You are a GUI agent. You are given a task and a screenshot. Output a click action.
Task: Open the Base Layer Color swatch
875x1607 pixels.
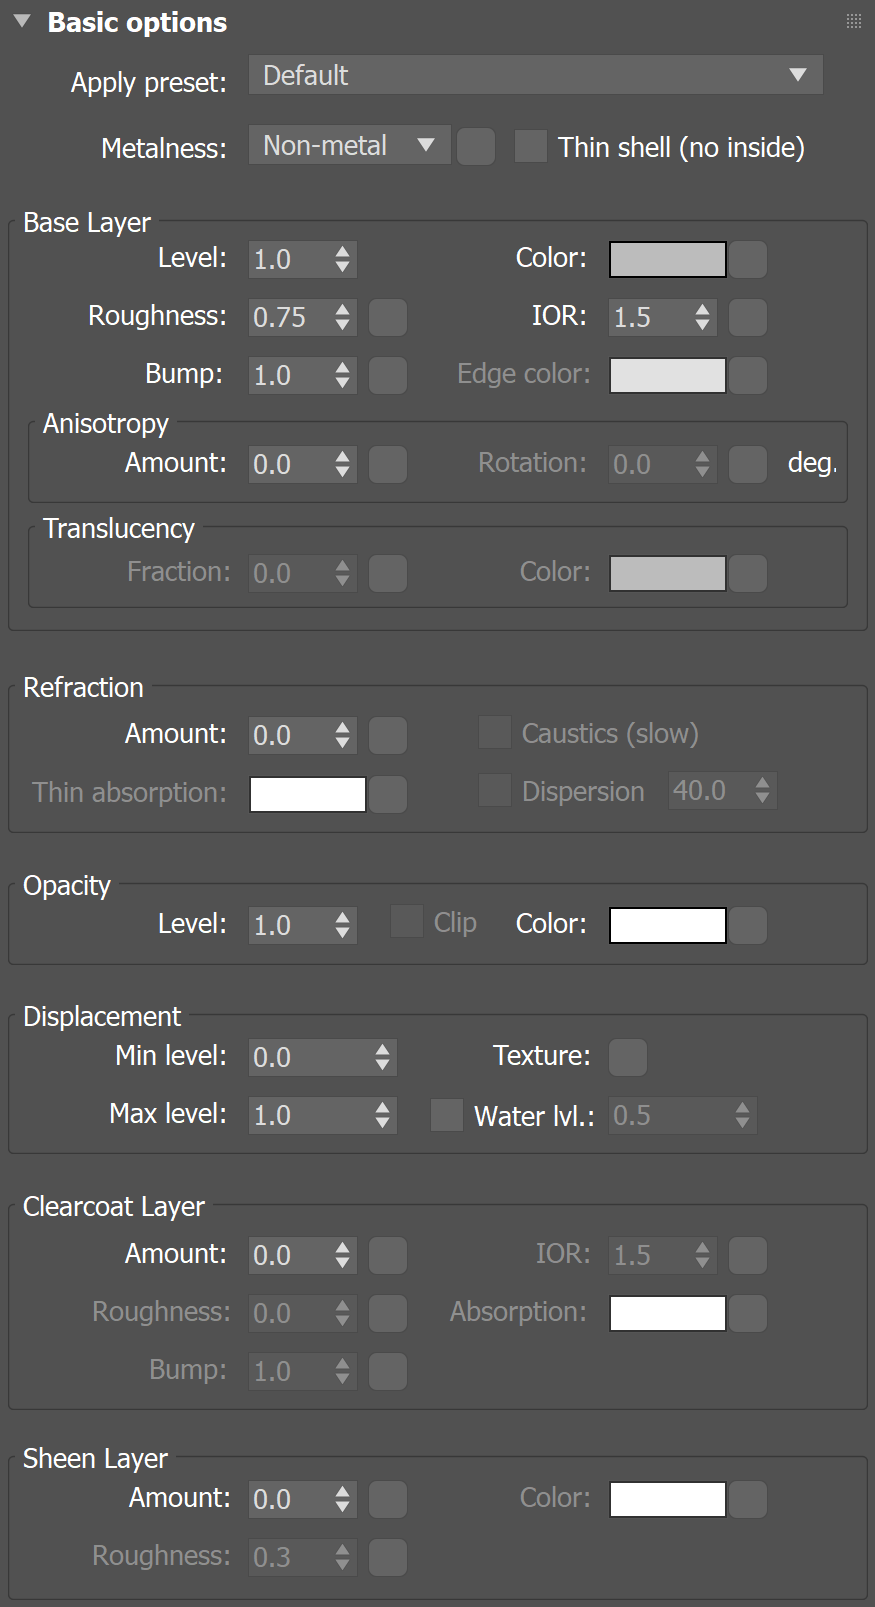click(x=667, y=260)
